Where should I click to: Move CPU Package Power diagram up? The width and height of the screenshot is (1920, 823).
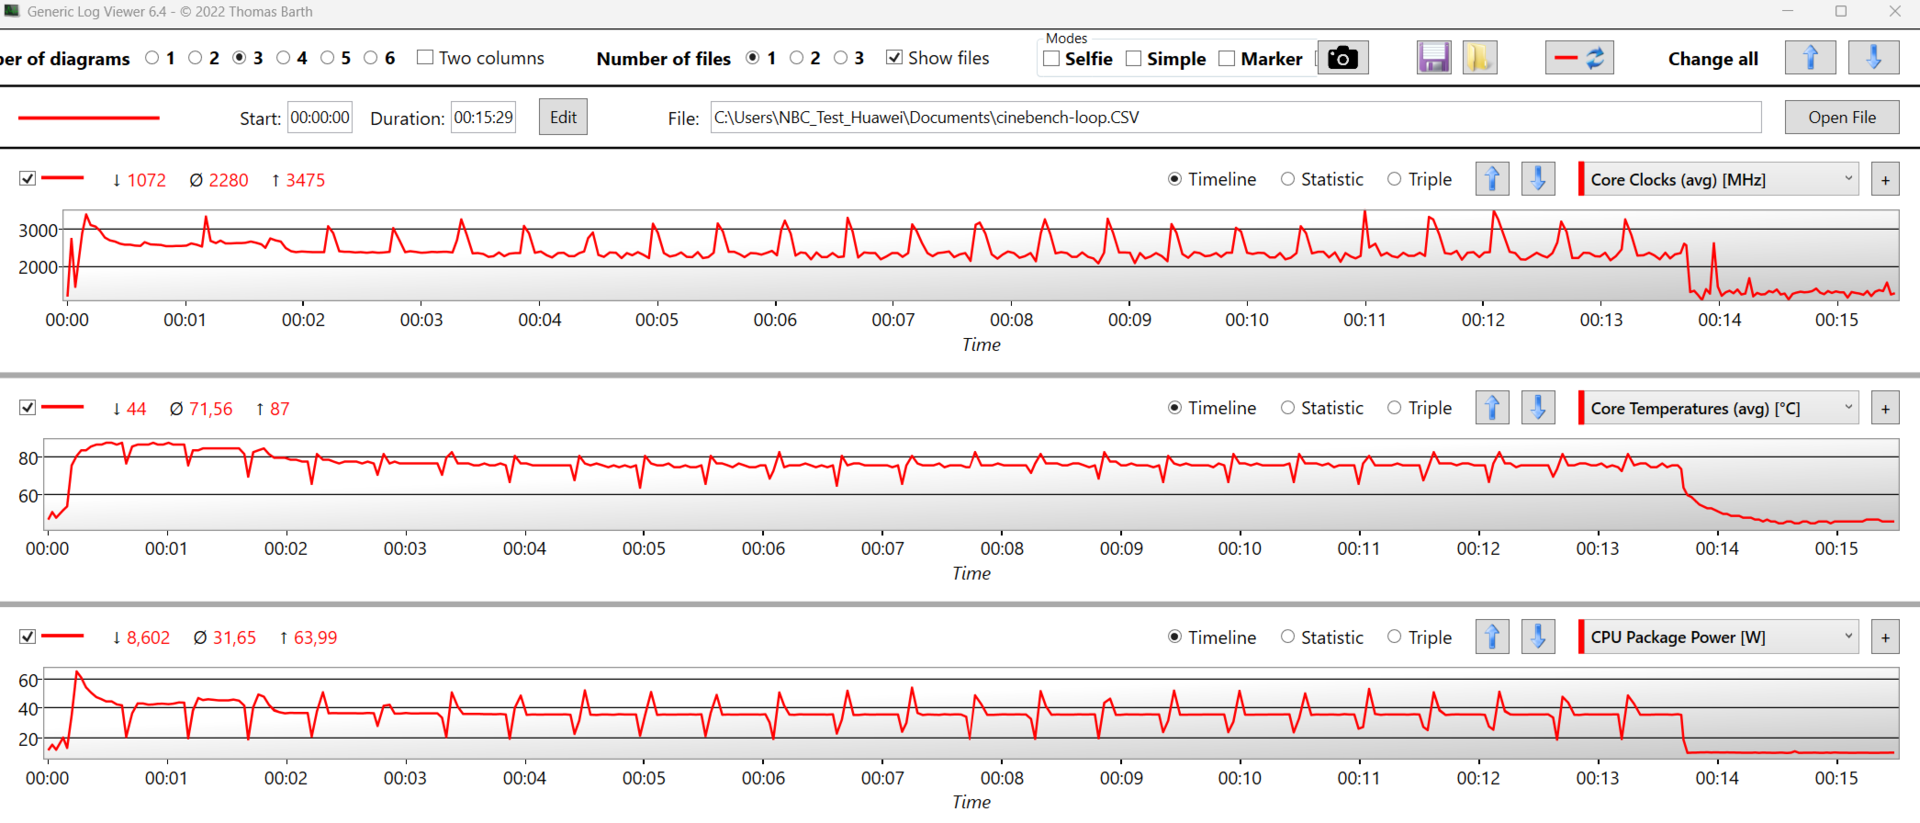[1492, 638]
